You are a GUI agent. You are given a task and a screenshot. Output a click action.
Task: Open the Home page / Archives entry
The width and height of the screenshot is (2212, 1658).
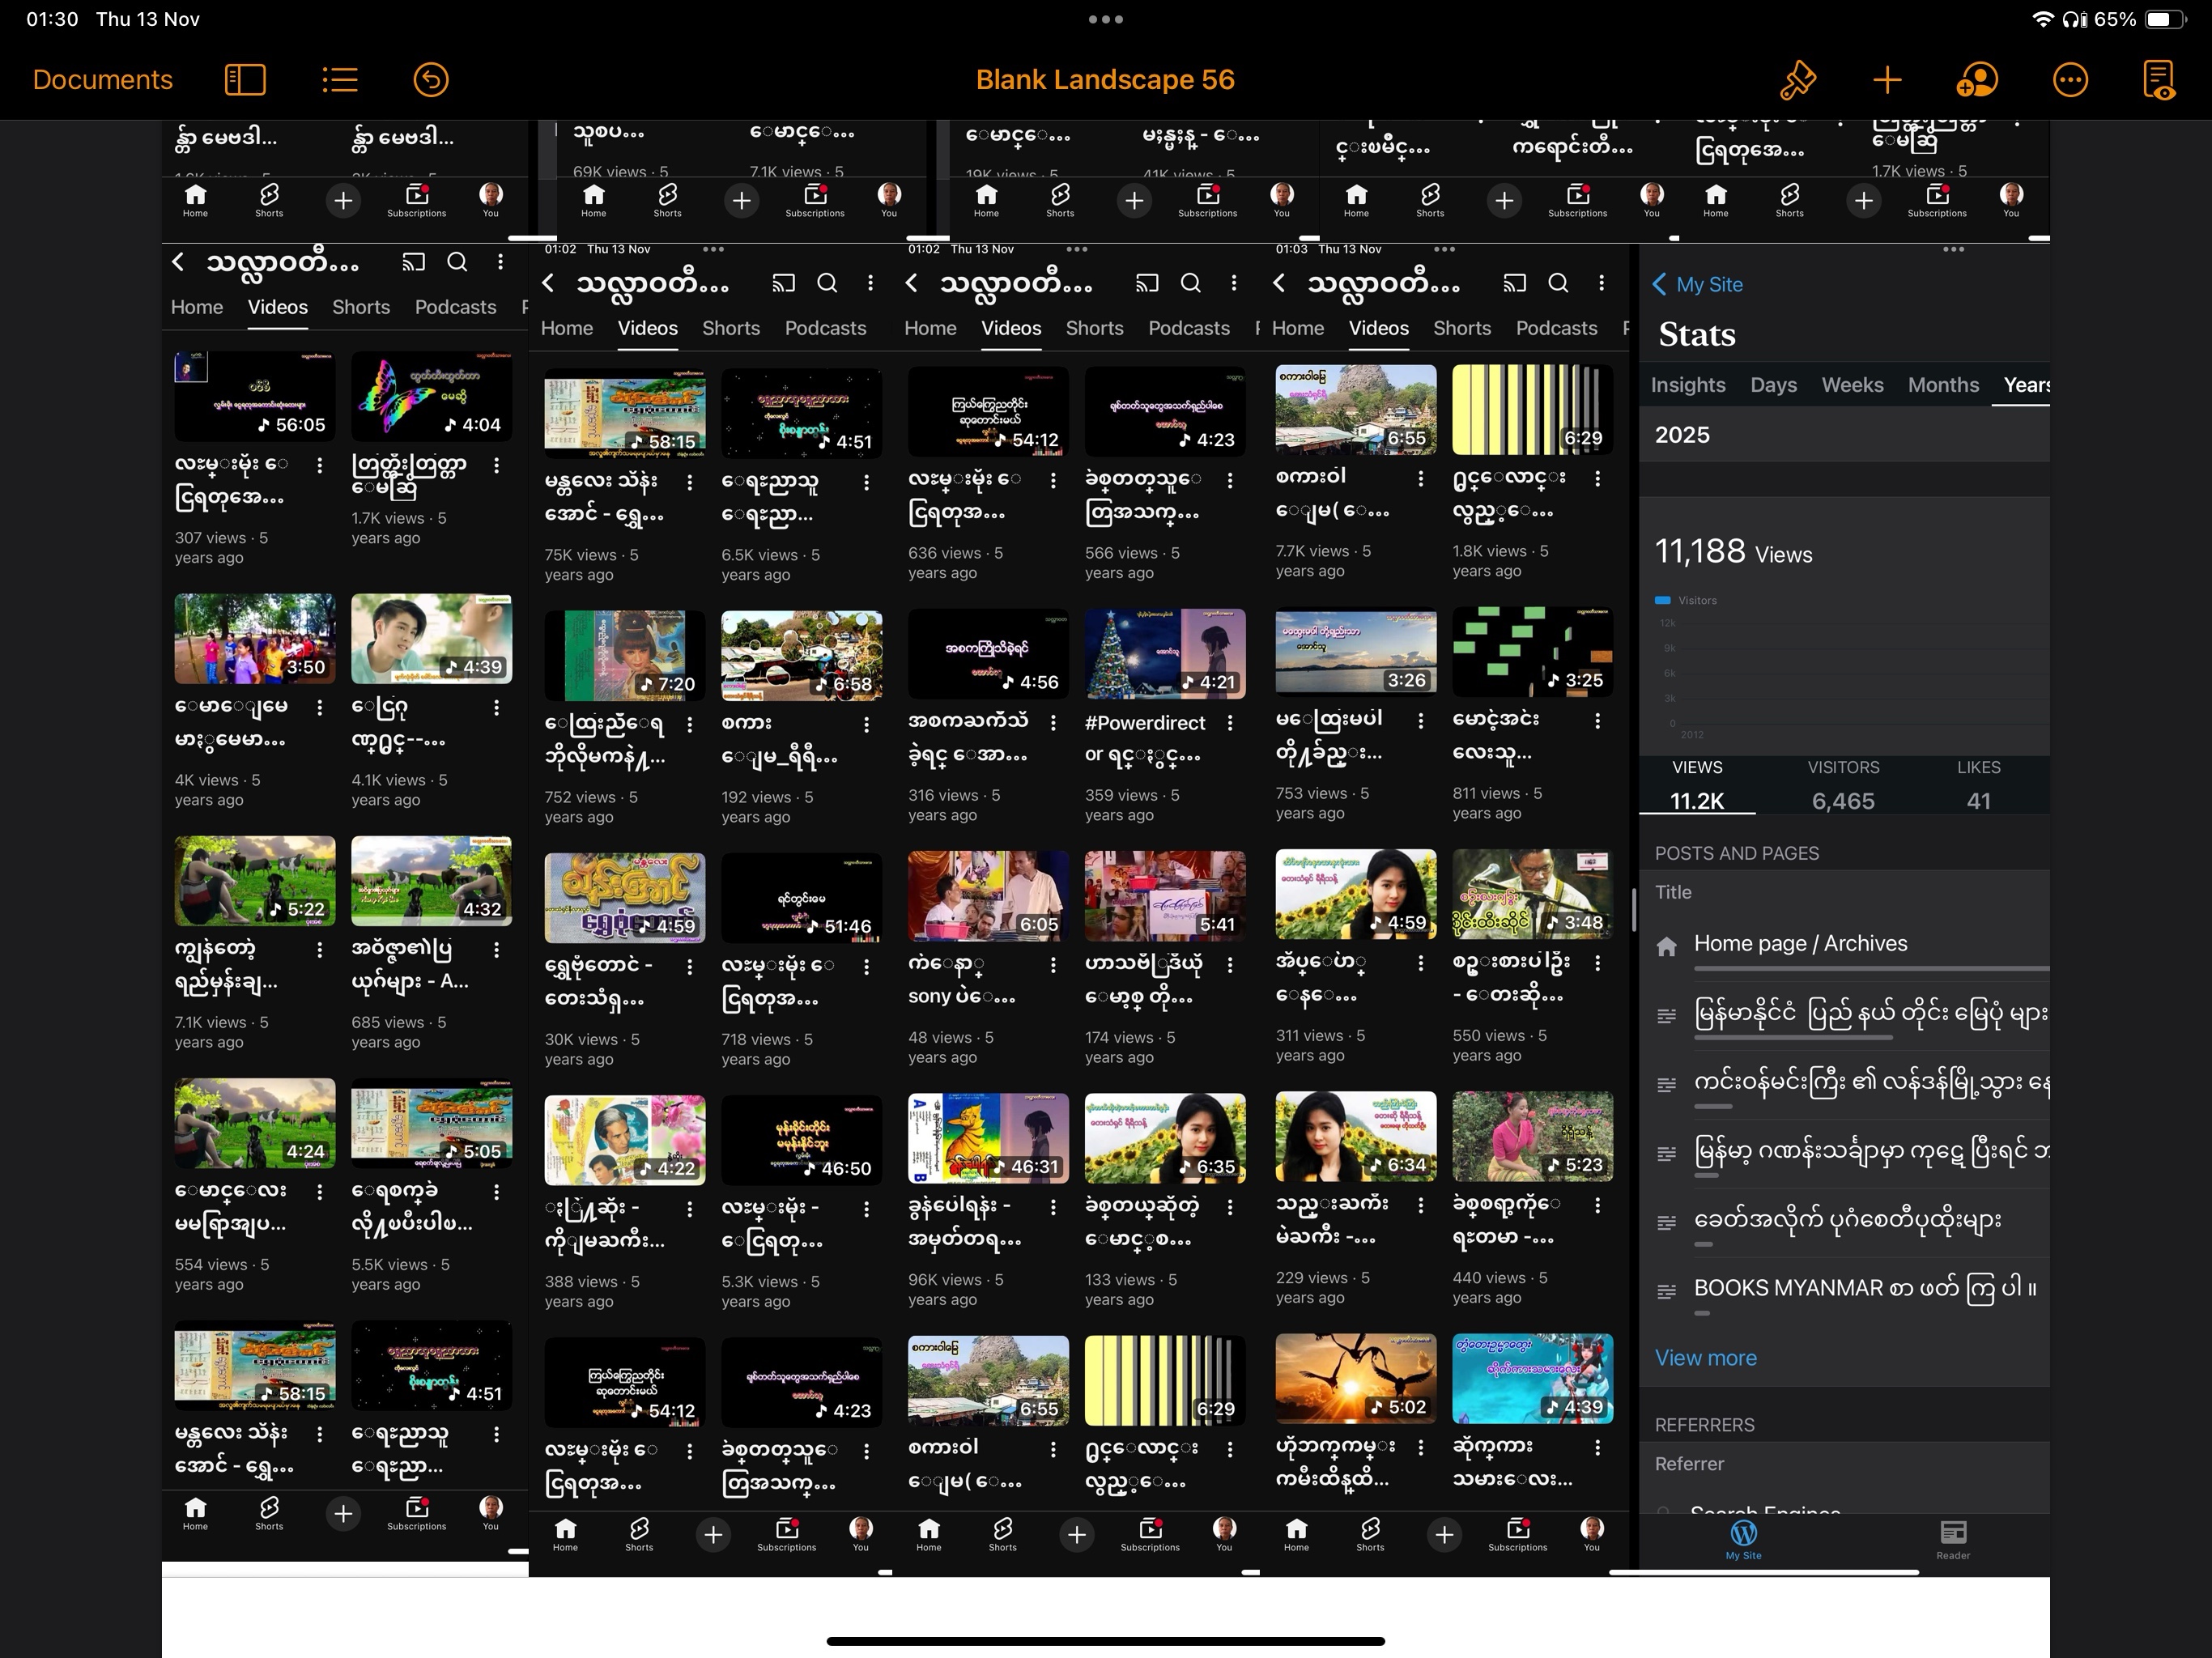click(1800, 944)
